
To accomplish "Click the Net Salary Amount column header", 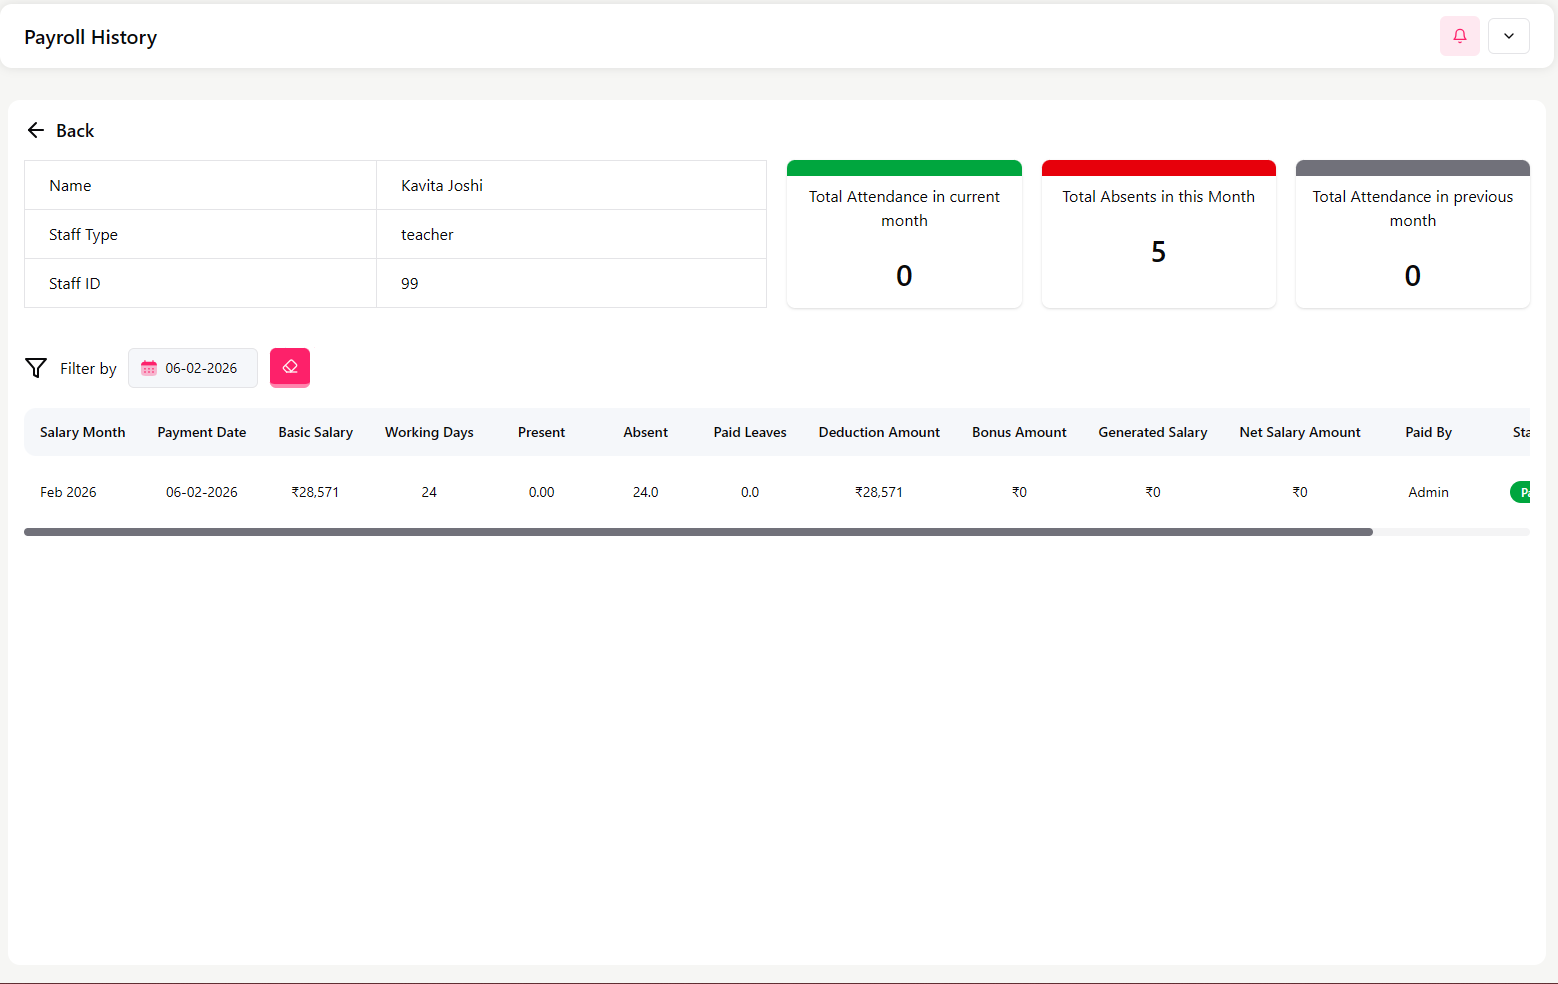I will click(1299, 432).
